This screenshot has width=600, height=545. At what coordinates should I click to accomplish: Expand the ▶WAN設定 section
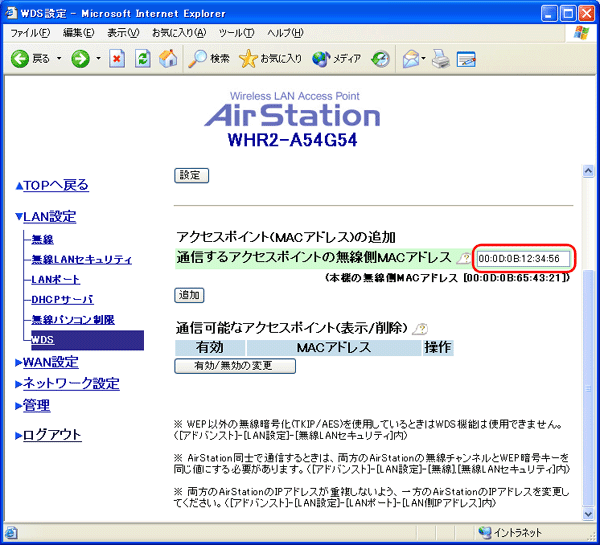click(47, 362)
